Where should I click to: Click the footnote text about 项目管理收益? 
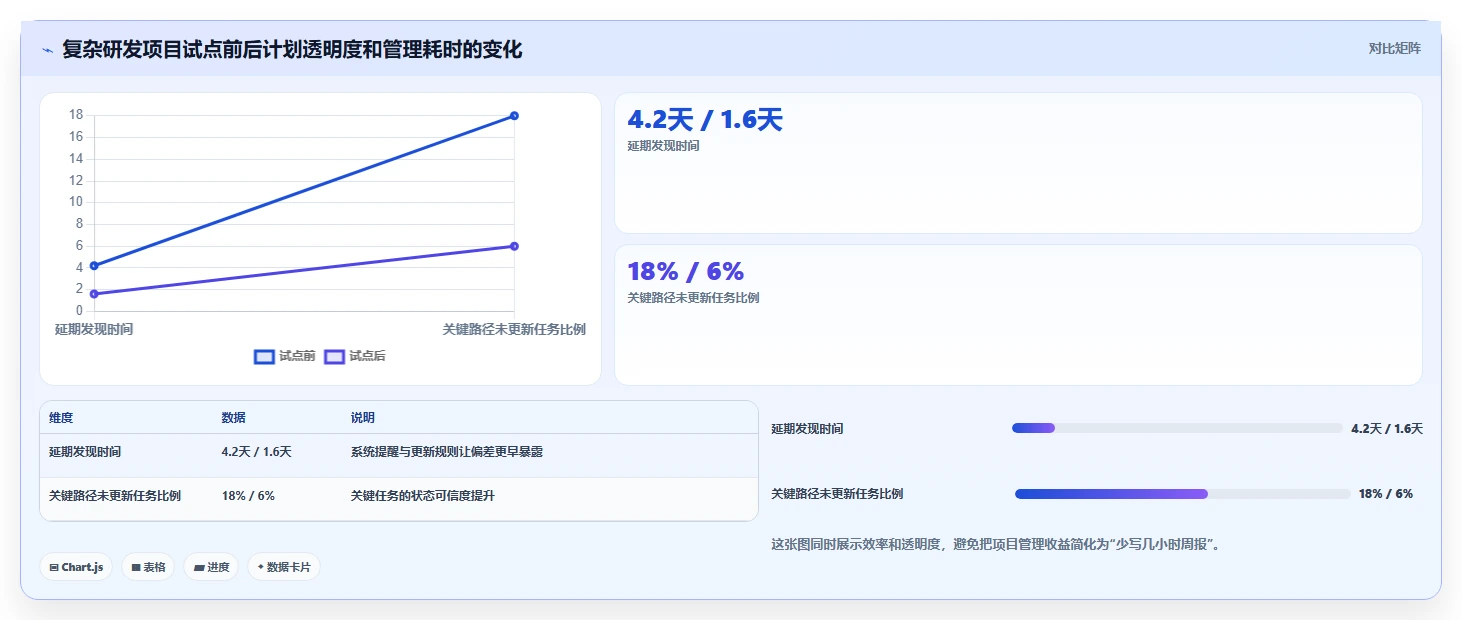click(x=996, y=545)
